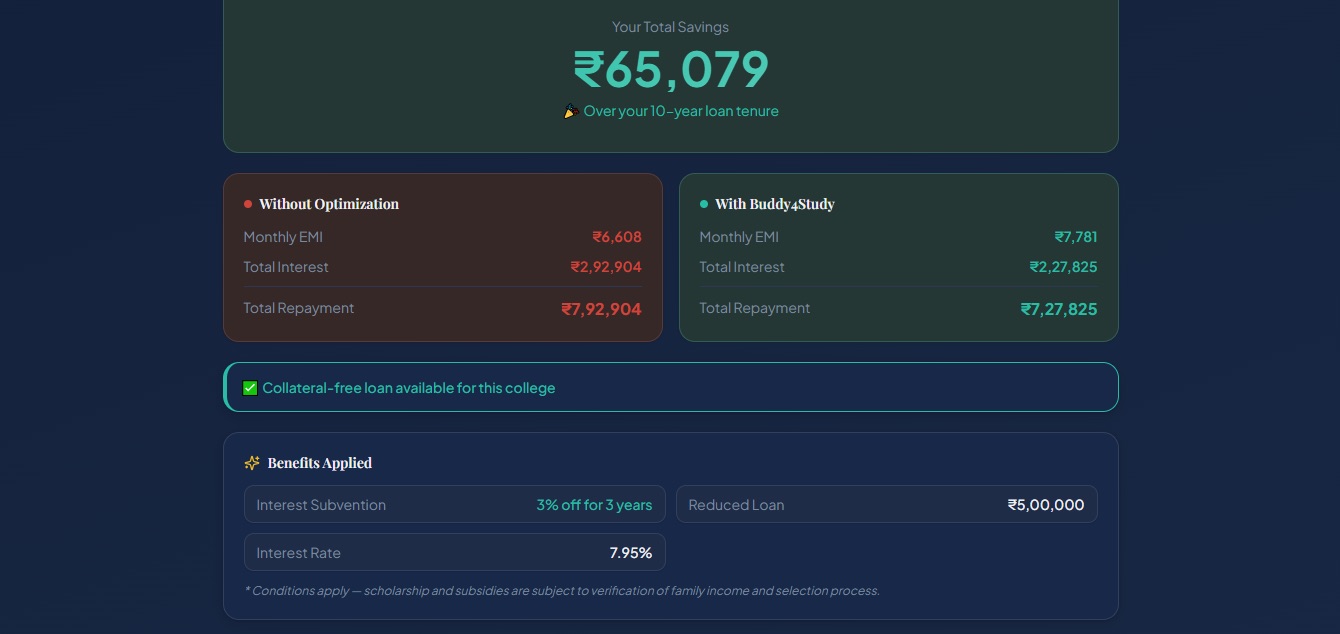Click the ₹7,92,904 total repayment value

pos(601,309)
